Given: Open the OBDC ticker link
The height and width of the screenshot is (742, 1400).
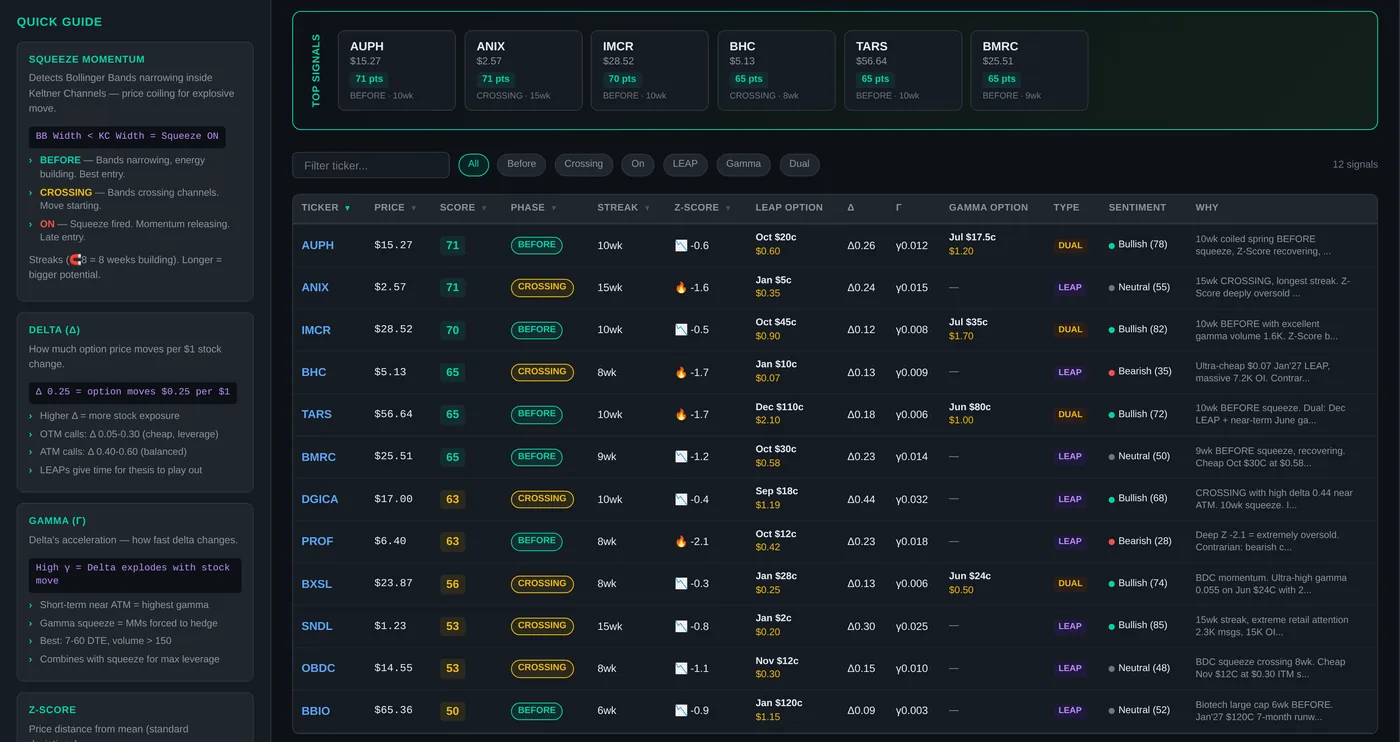Looking at the screenshot, I should pos(318,668).
